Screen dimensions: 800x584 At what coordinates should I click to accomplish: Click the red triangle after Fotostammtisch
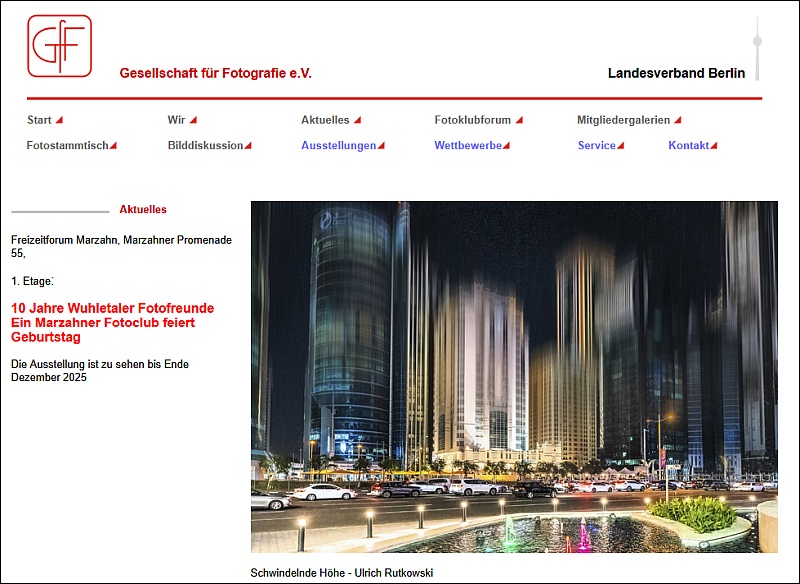point(113,146)
